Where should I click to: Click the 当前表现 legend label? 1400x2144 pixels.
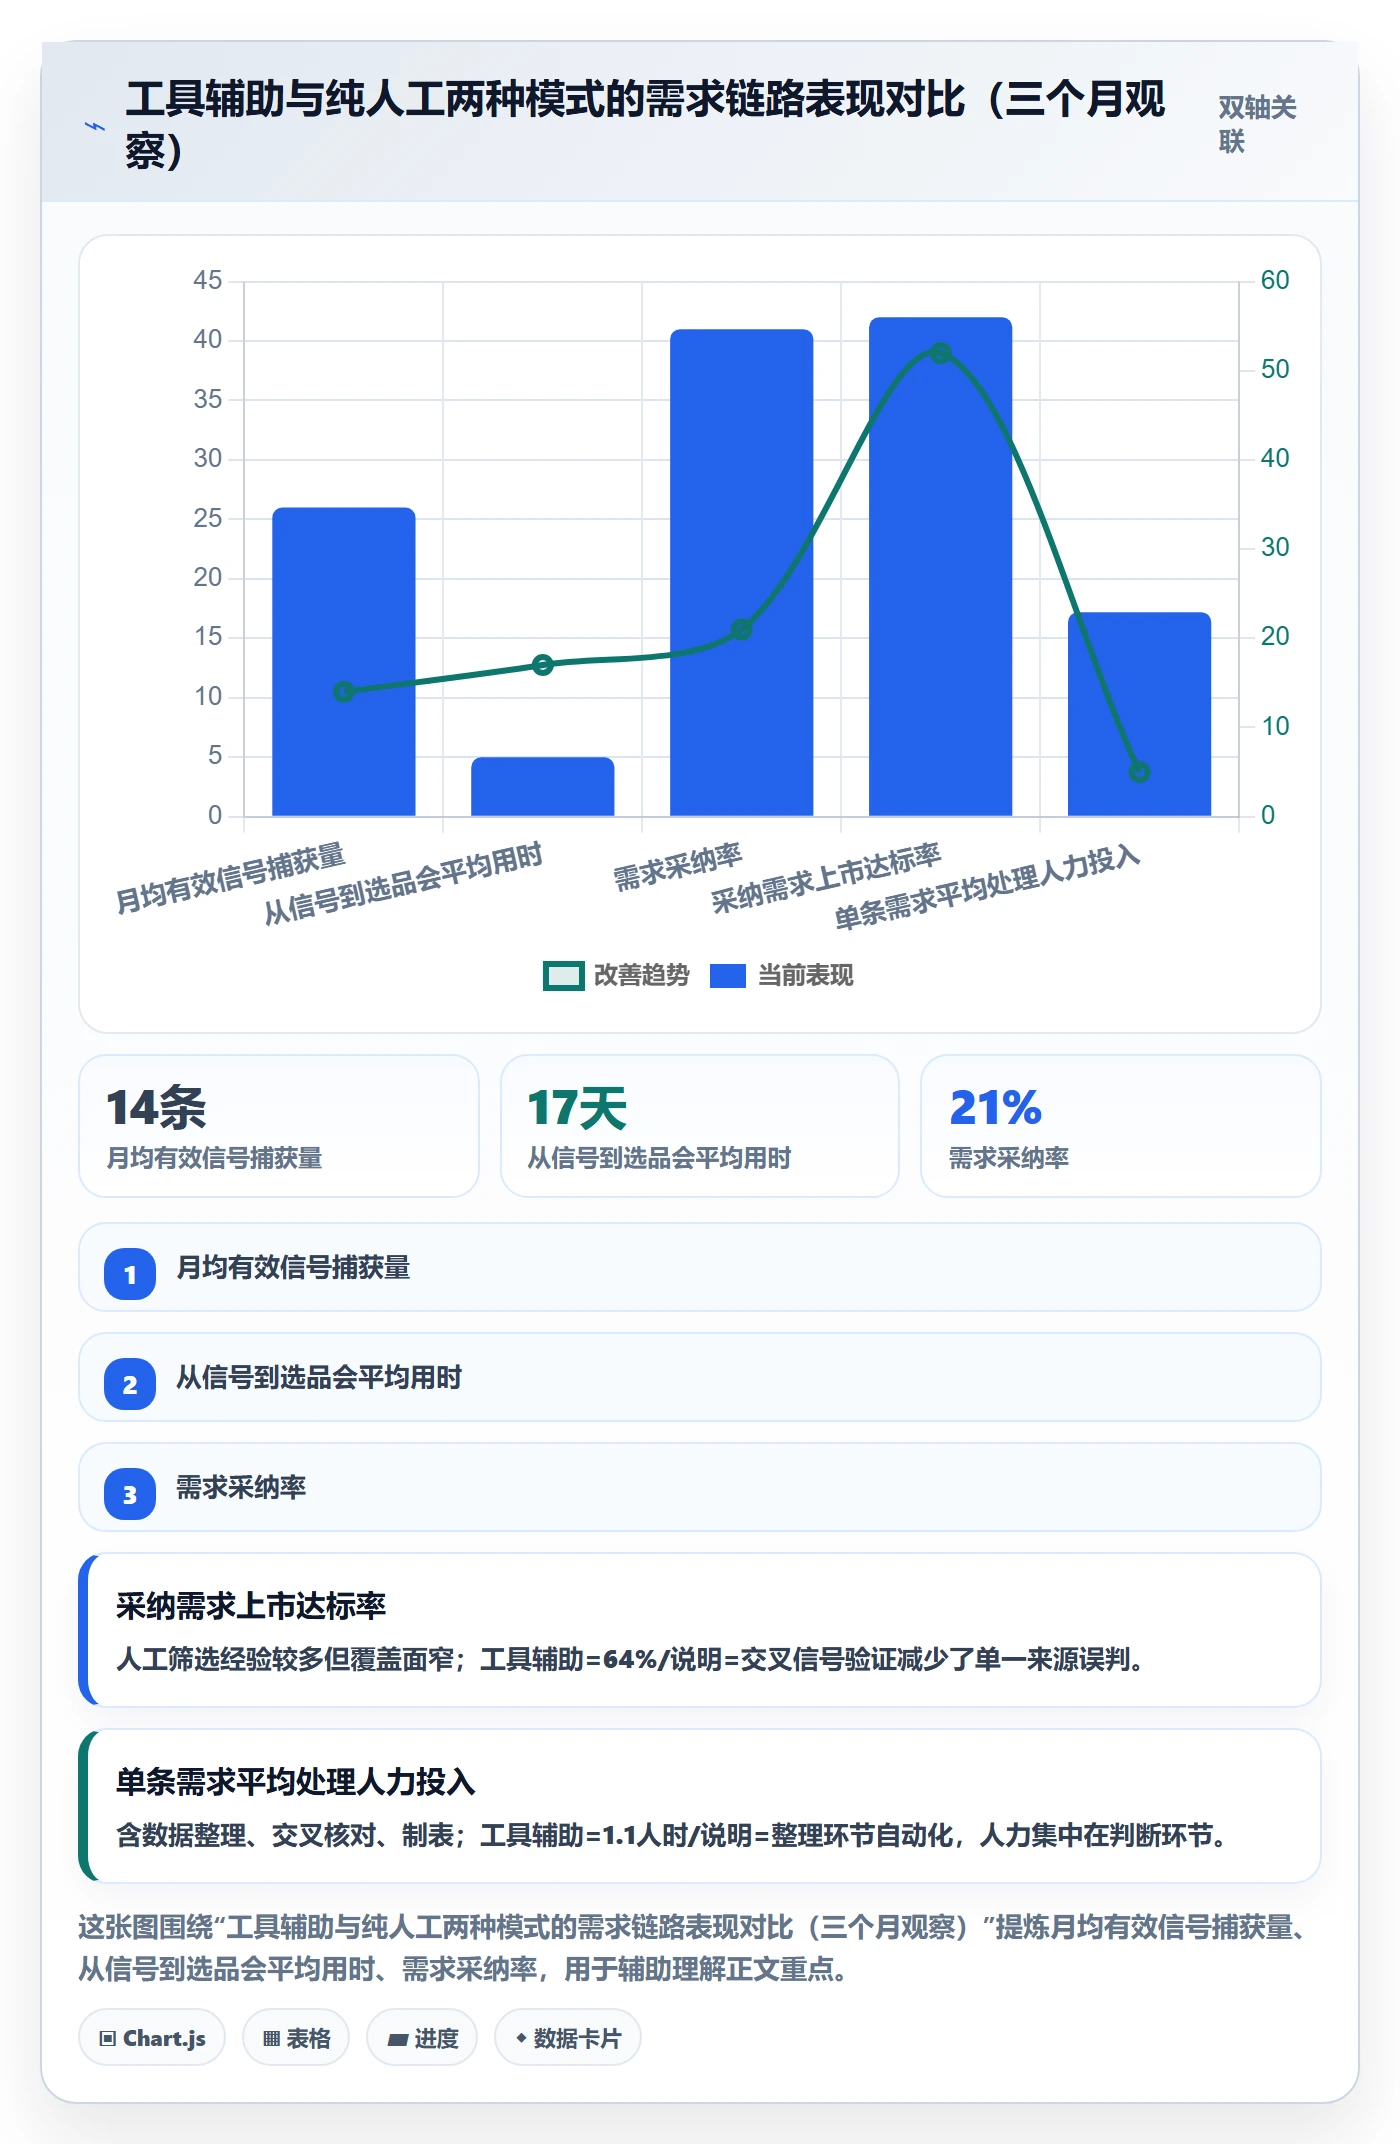click(x=805, y=976)
